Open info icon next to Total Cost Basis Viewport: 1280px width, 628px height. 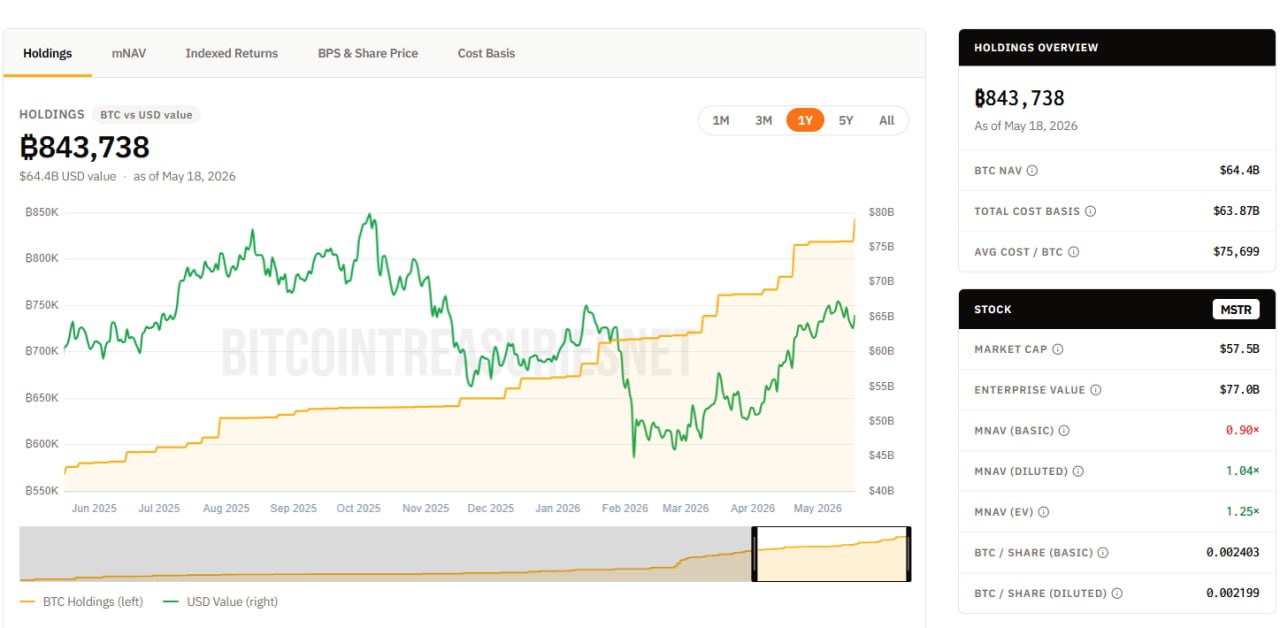click(x=1090, y=211)
